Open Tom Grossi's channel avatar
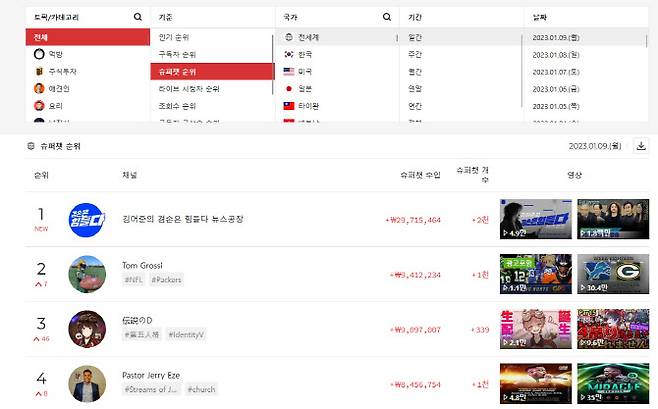Image resolution: width=658 pixels, height=409 pixels. click(86, 274)
